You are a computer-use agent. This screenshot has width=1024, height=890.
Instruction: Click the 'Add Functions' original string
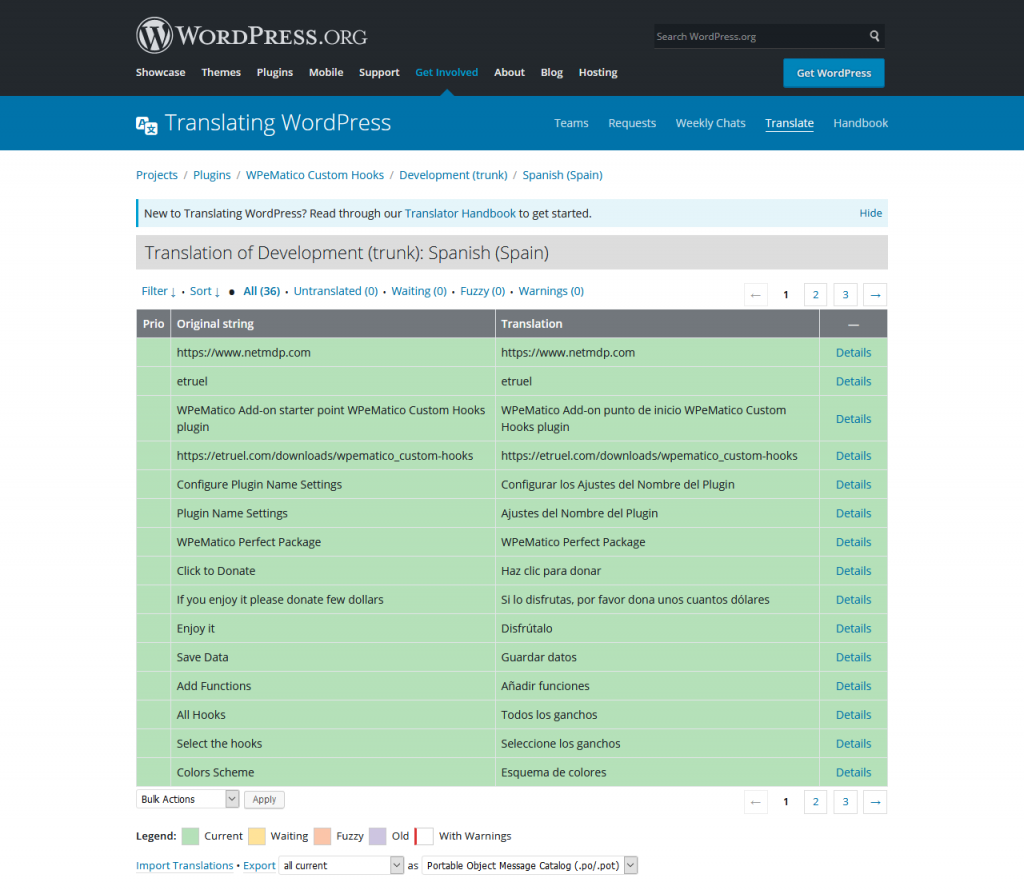tap(214, 686)
